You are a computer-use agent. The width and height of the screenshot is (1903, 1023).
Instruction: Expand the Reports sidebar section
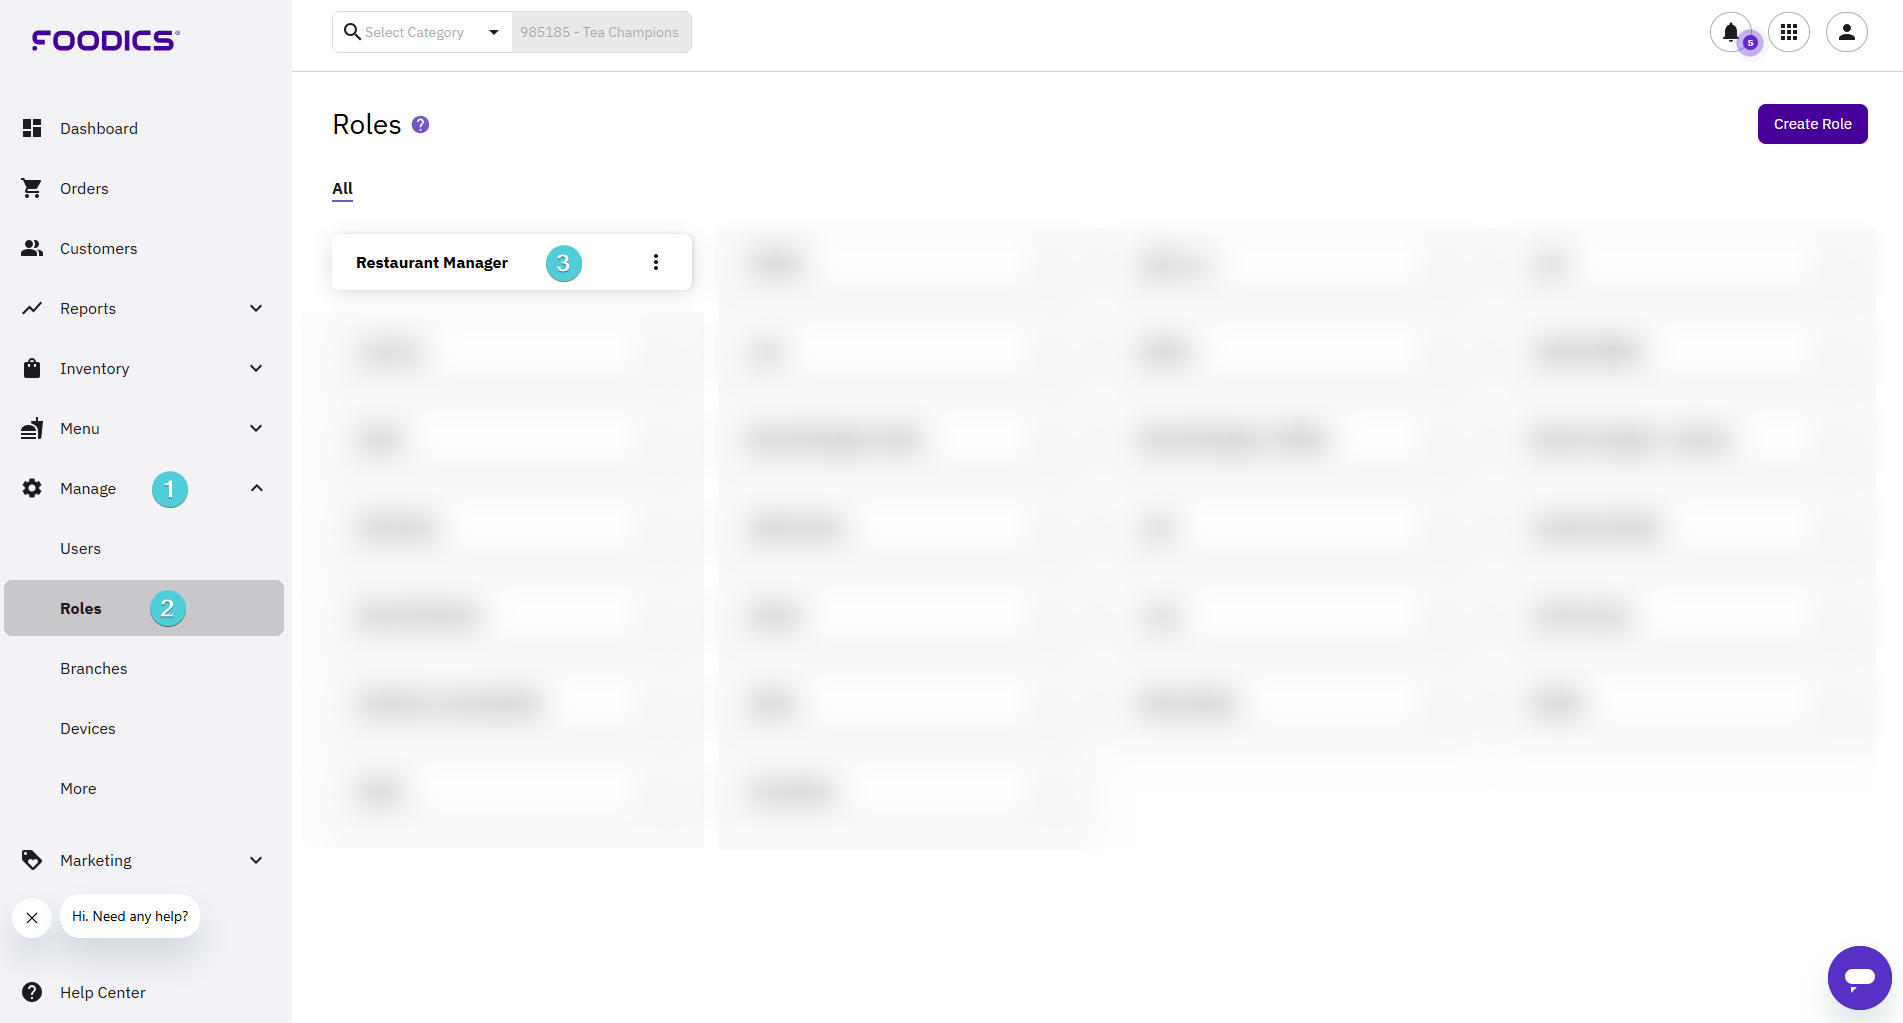coord(256,308)
